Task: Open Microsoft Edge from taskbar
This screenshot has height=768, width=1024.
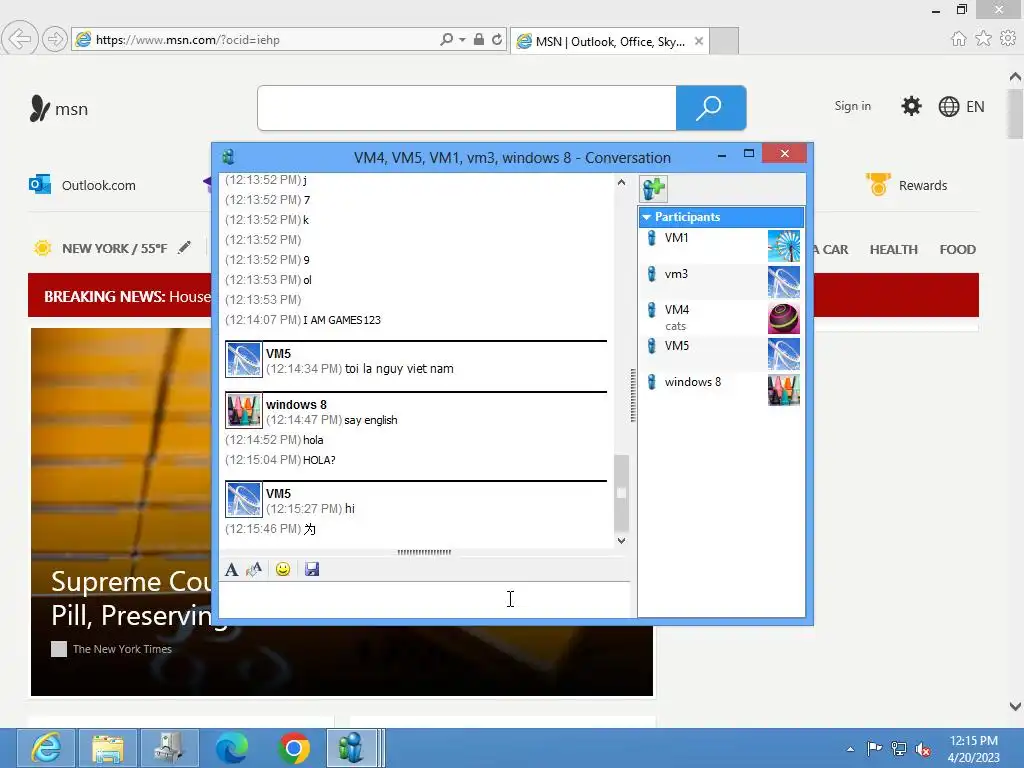Action: pos(231,748)
